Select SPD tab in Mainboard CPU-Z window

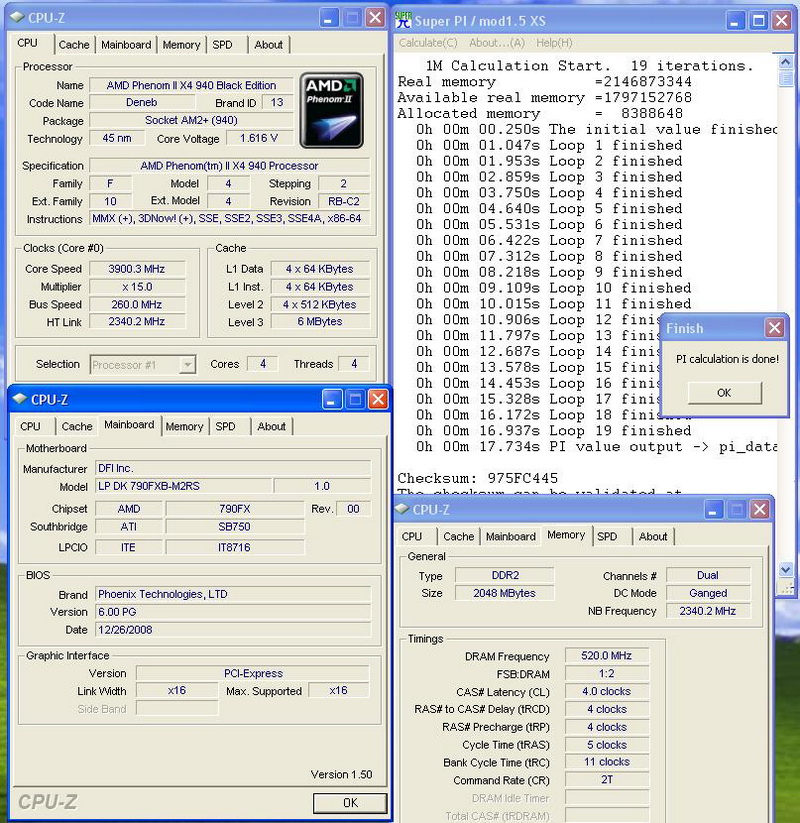point(226,427)
